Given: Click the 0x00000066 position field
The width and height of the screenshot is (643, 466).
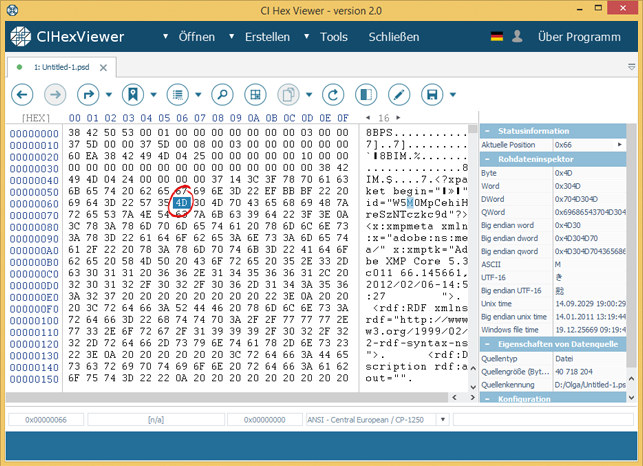Looking at the screenshot, I should [x=46, y=420].
